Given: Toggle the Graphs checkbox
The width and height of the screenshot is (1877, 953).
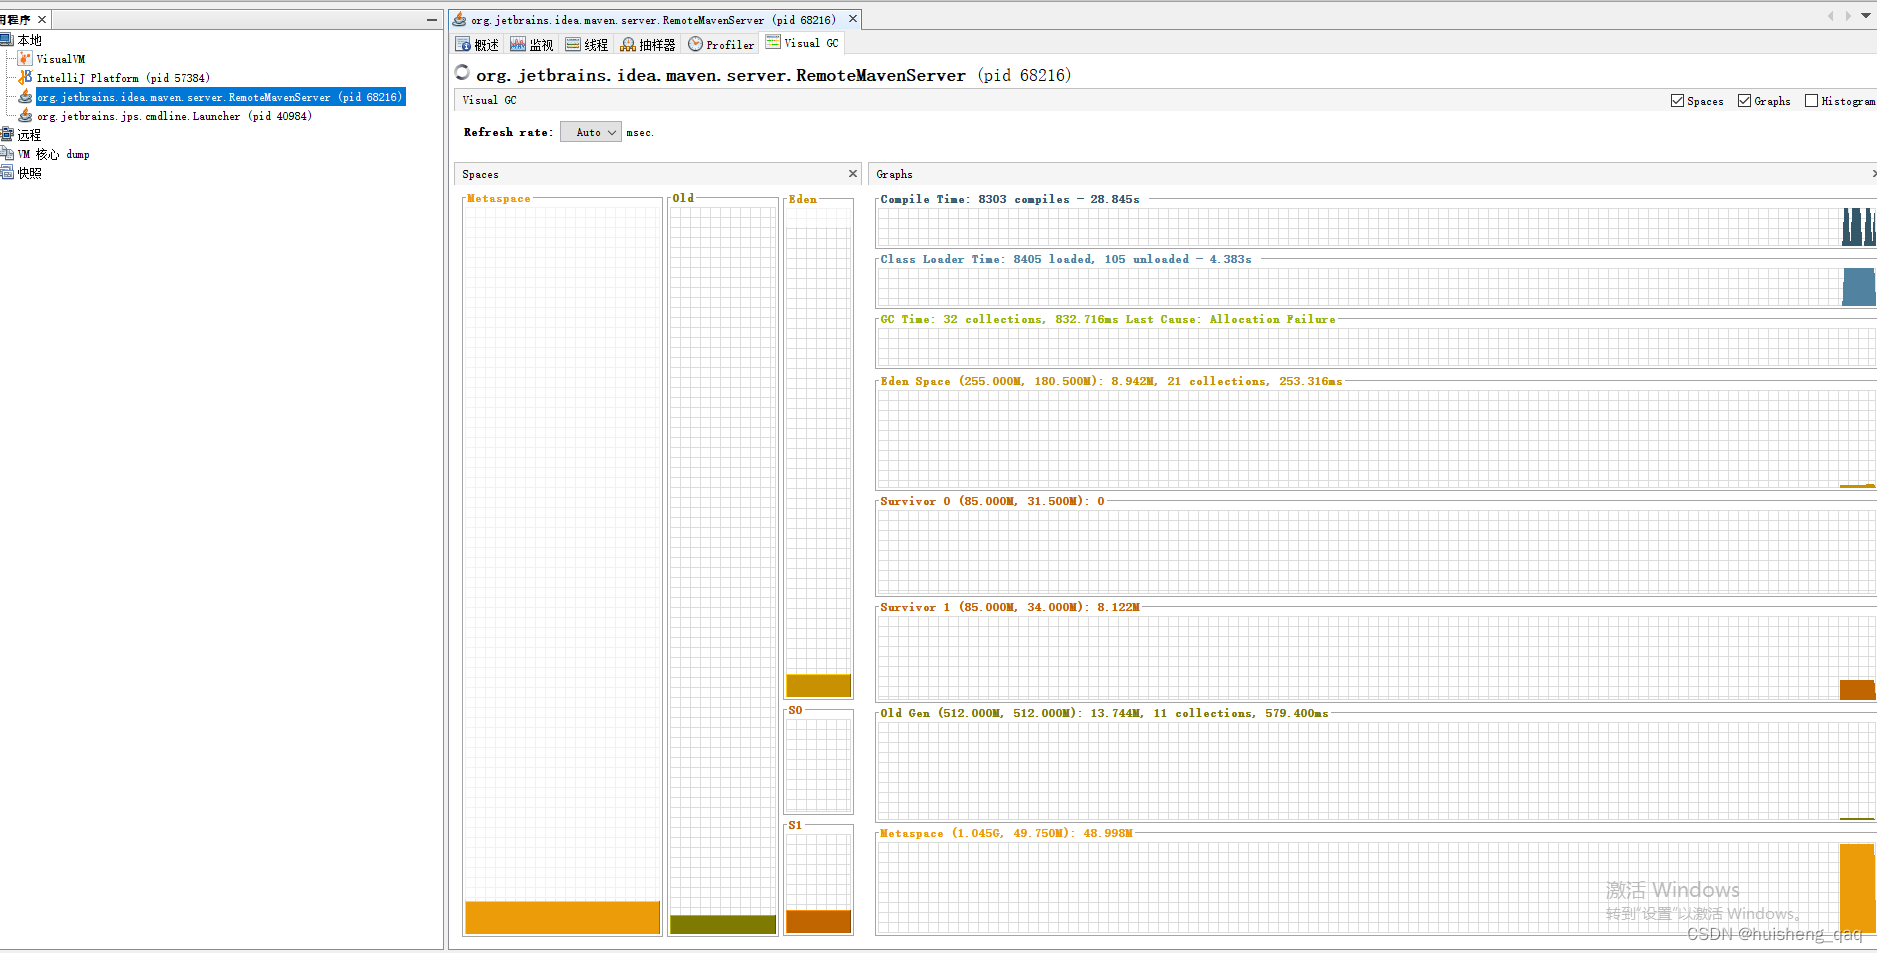Looking at the screenshot, I should tap(1744, 101).
